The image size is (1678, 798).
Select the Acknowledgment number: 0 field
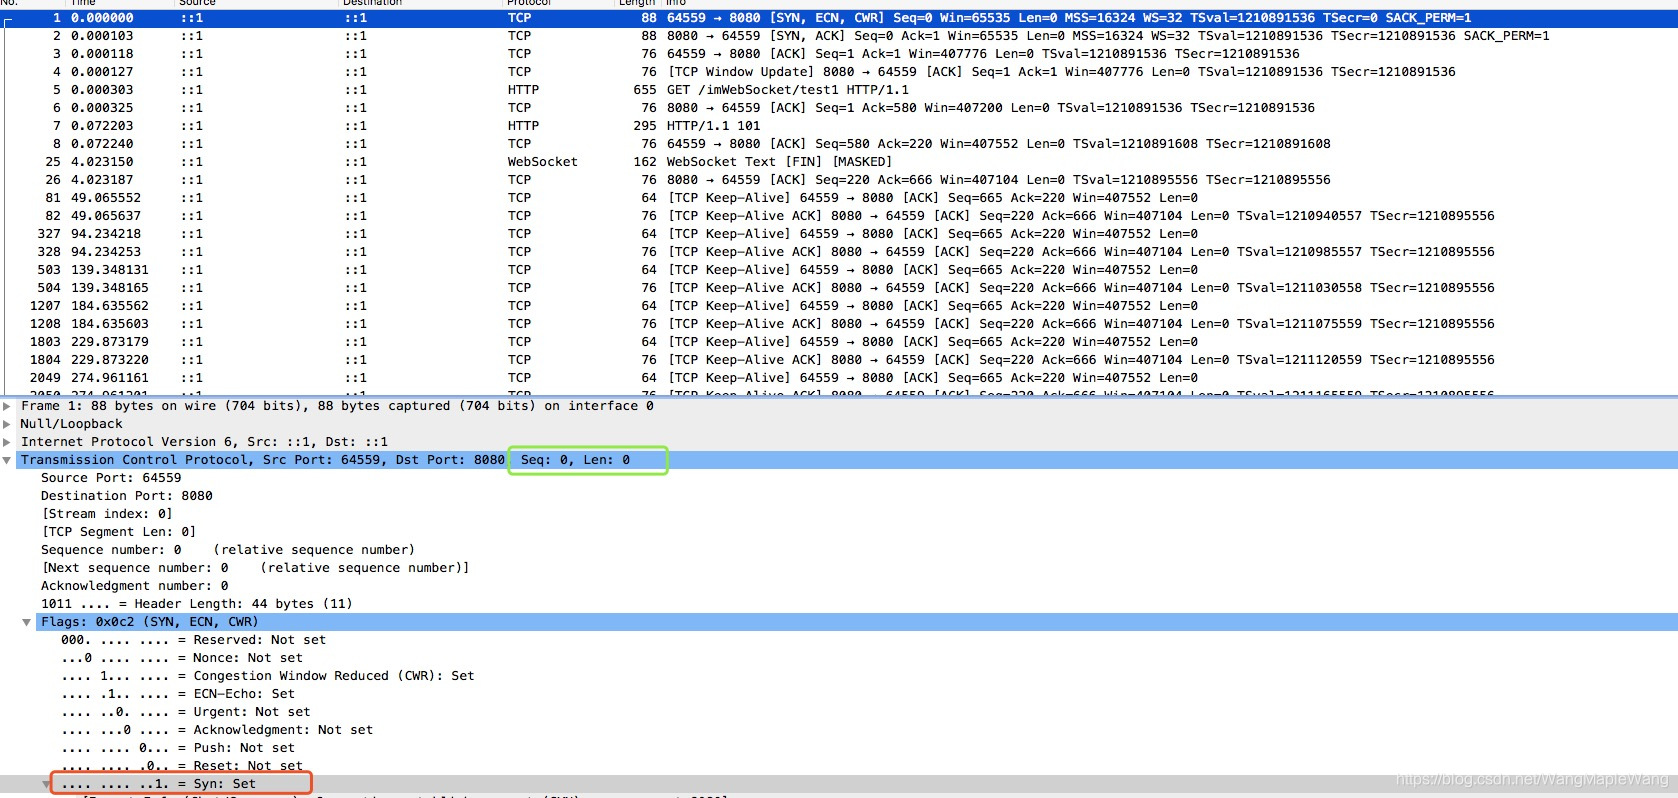pyautogui.click(x=135, y=586)
